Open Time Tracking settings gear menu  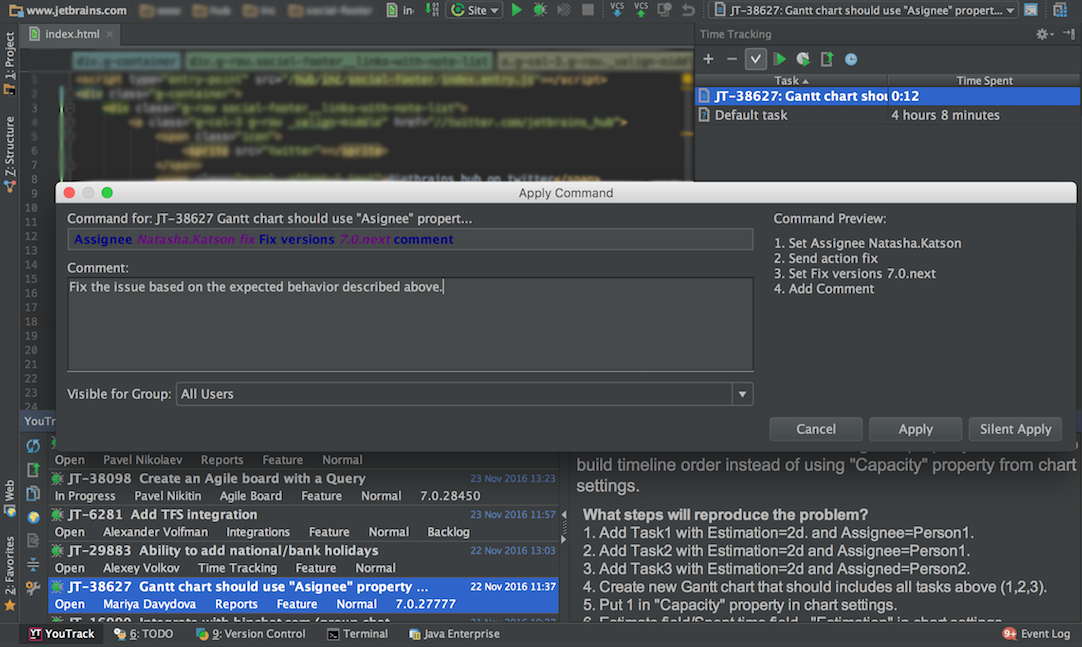1044,34
